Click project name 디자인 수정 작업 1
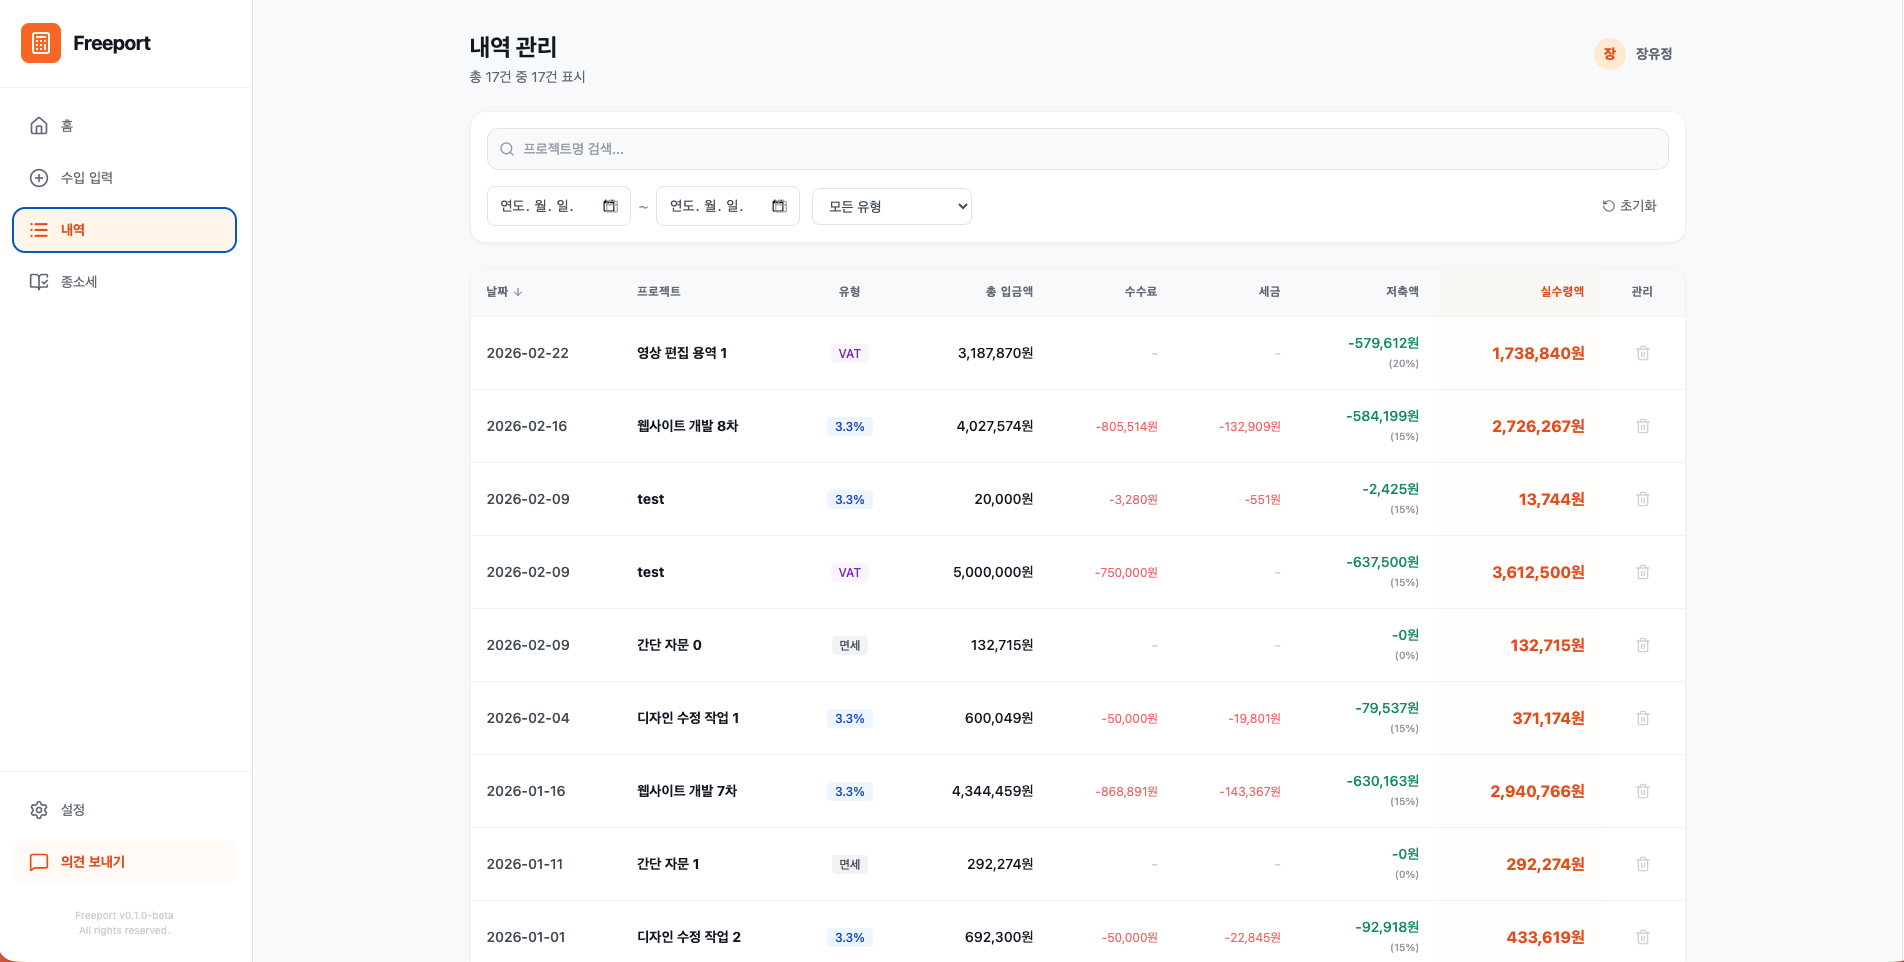Screen dimensions: 1904x962 (x=688, y=718)
